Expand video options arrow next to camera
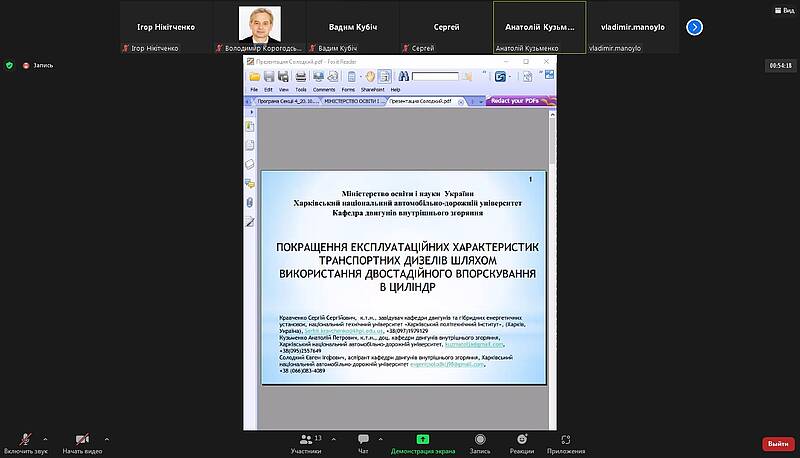This screenshot has height=458, width=800. 107,437
